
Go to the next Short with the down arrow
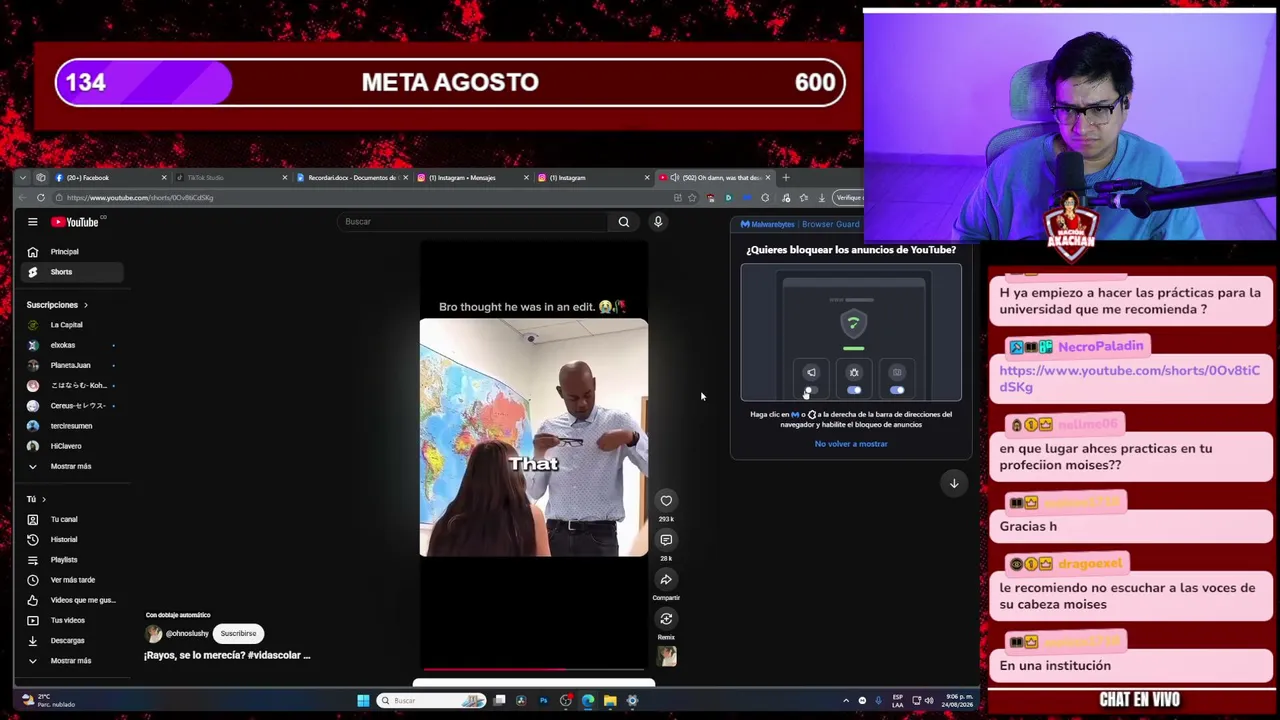[x=954, y=483]
